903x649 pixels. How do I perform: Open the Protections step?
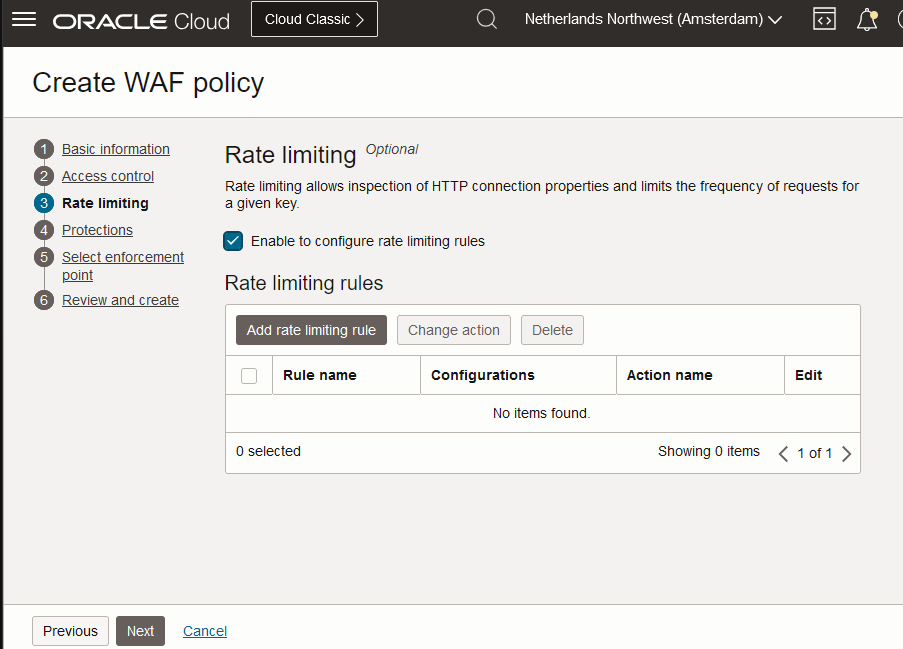[x=97, y=230]
